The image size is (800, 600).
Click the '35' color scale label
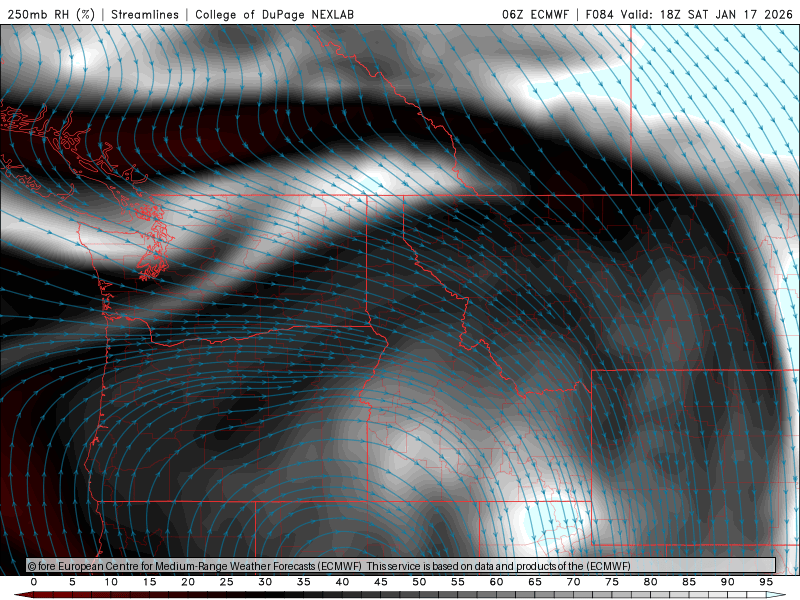tap(304, 582)
